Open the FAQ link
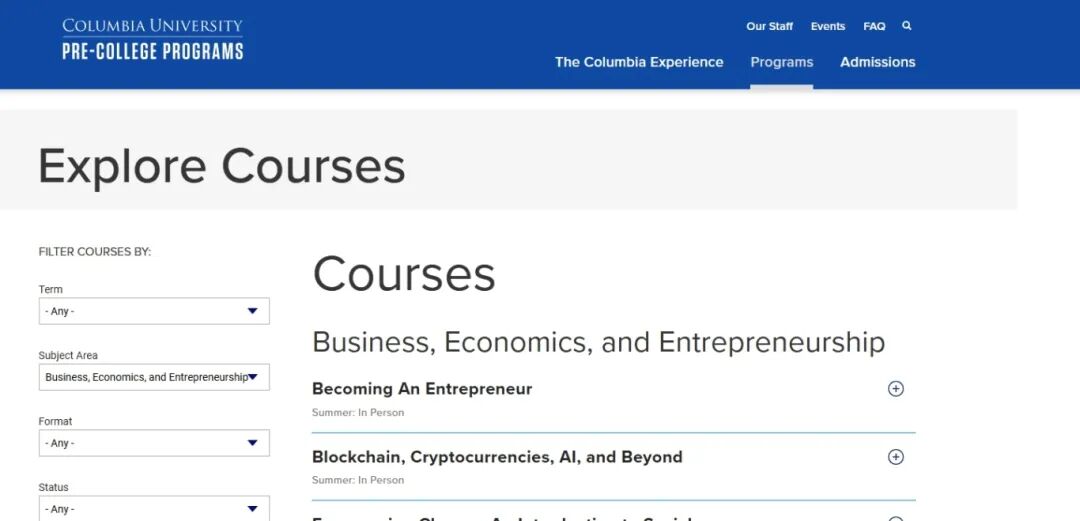The height and width of the screenshot is (521, 1080). click(875, 26)
